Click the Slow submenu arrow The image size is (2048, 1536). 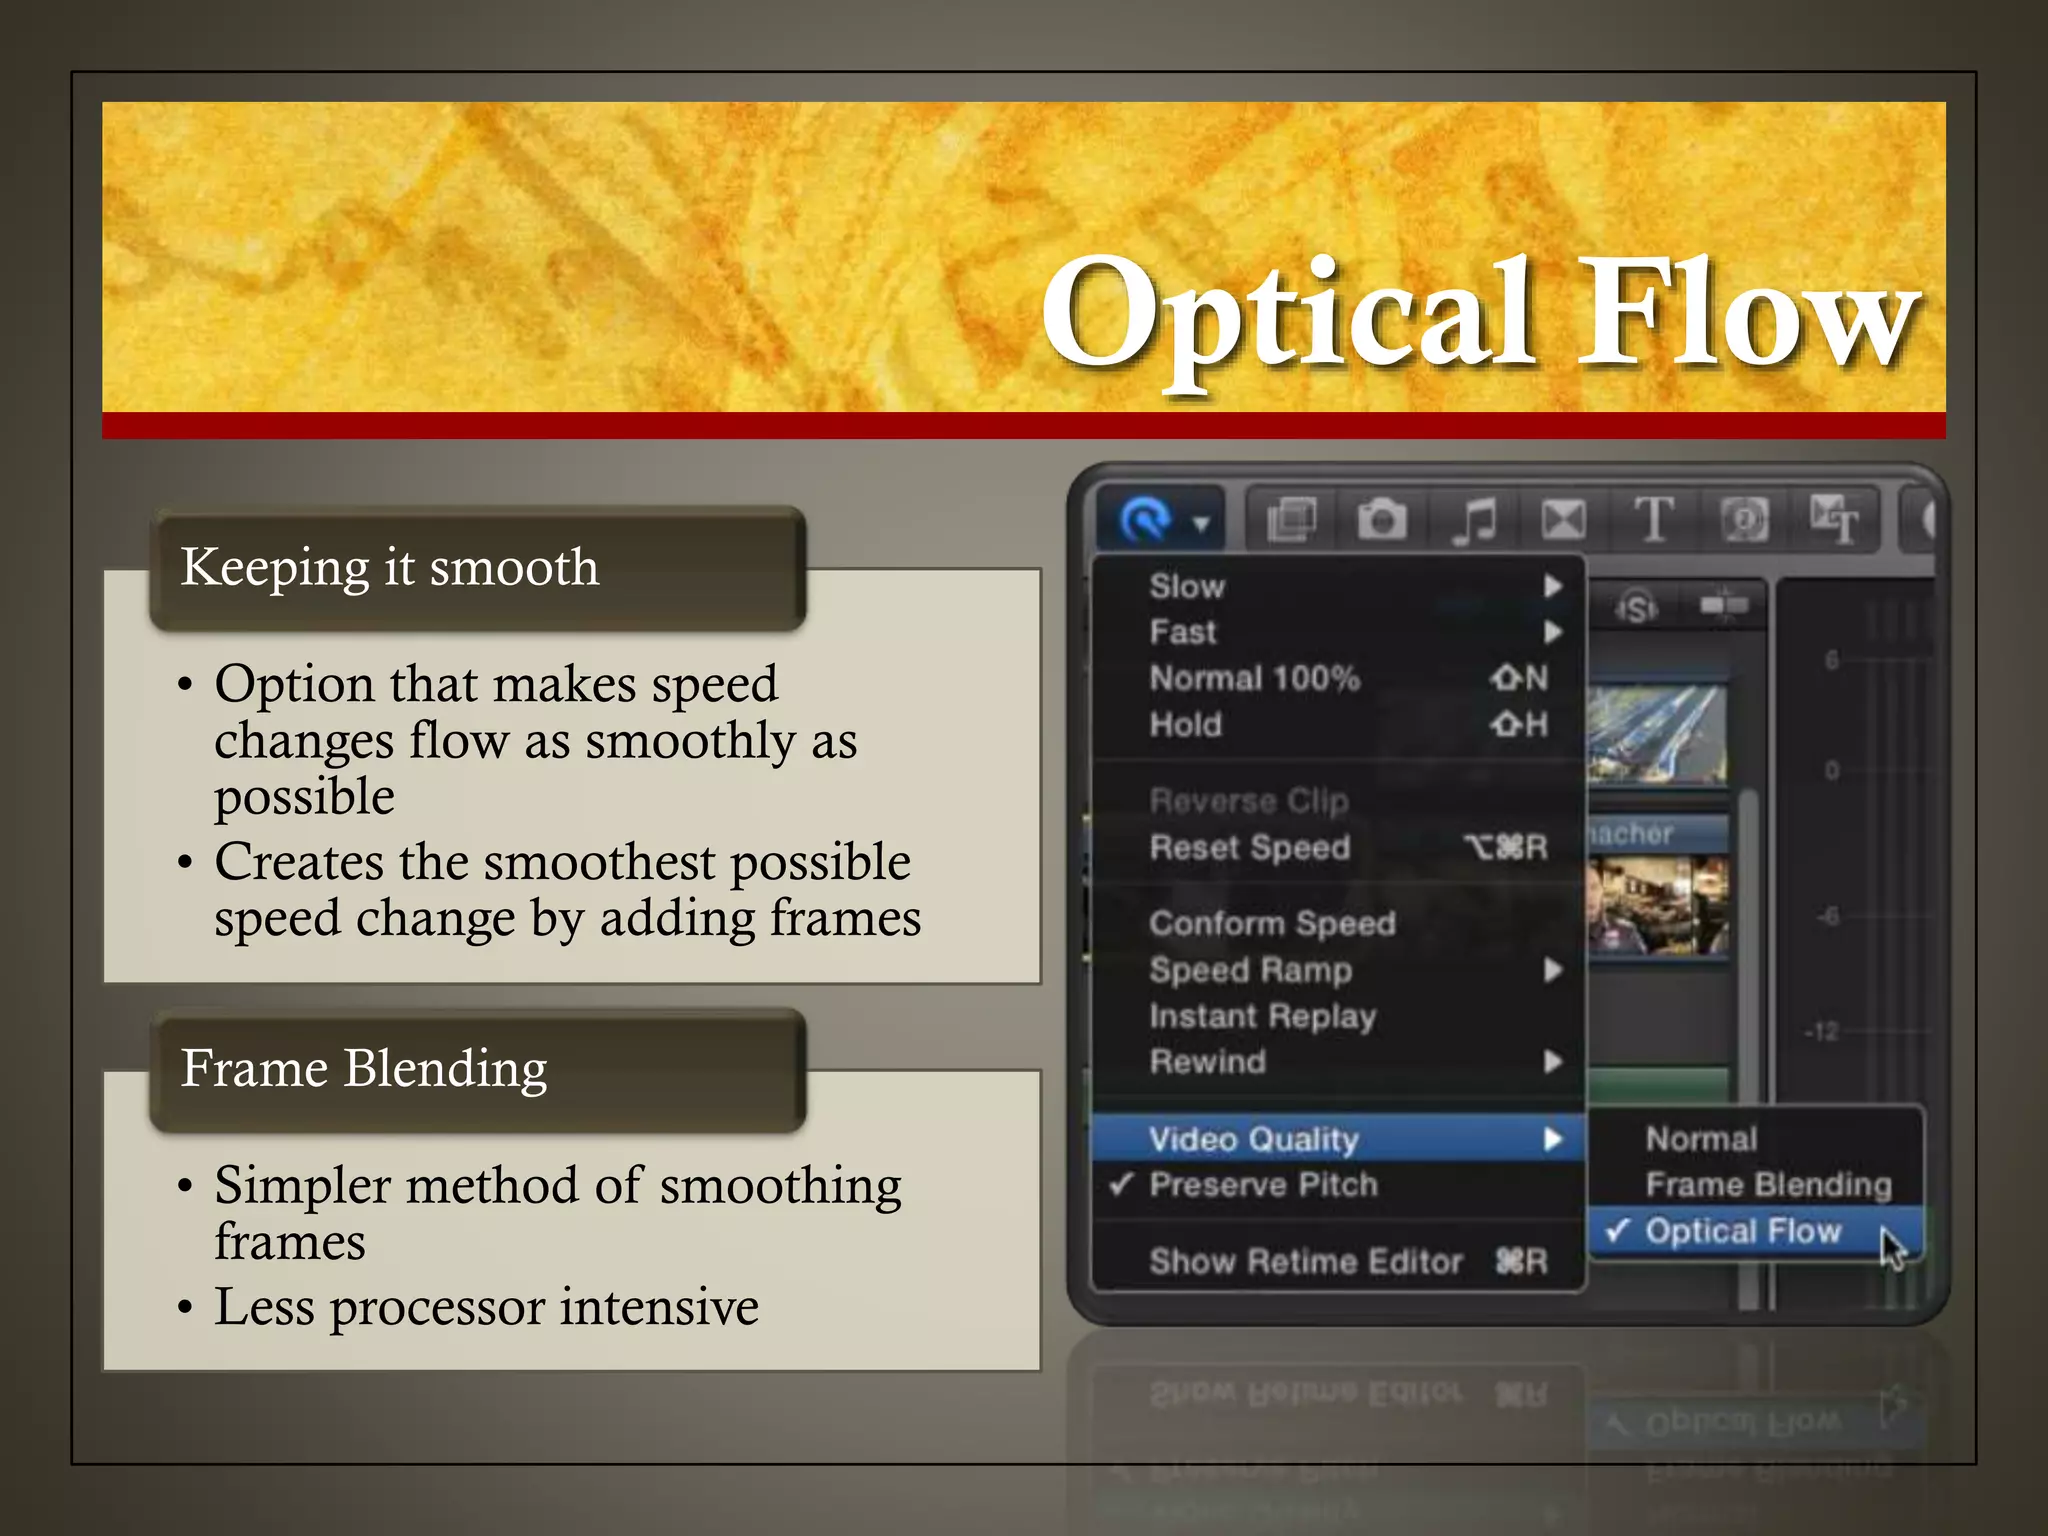[x=1552, y=586]
